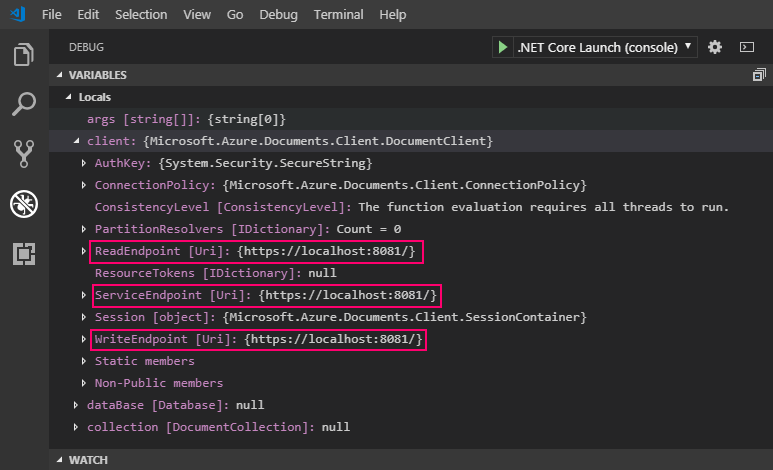Collapse the Locals scope
This screenshot has width=773, height=470.
[68, 97]
